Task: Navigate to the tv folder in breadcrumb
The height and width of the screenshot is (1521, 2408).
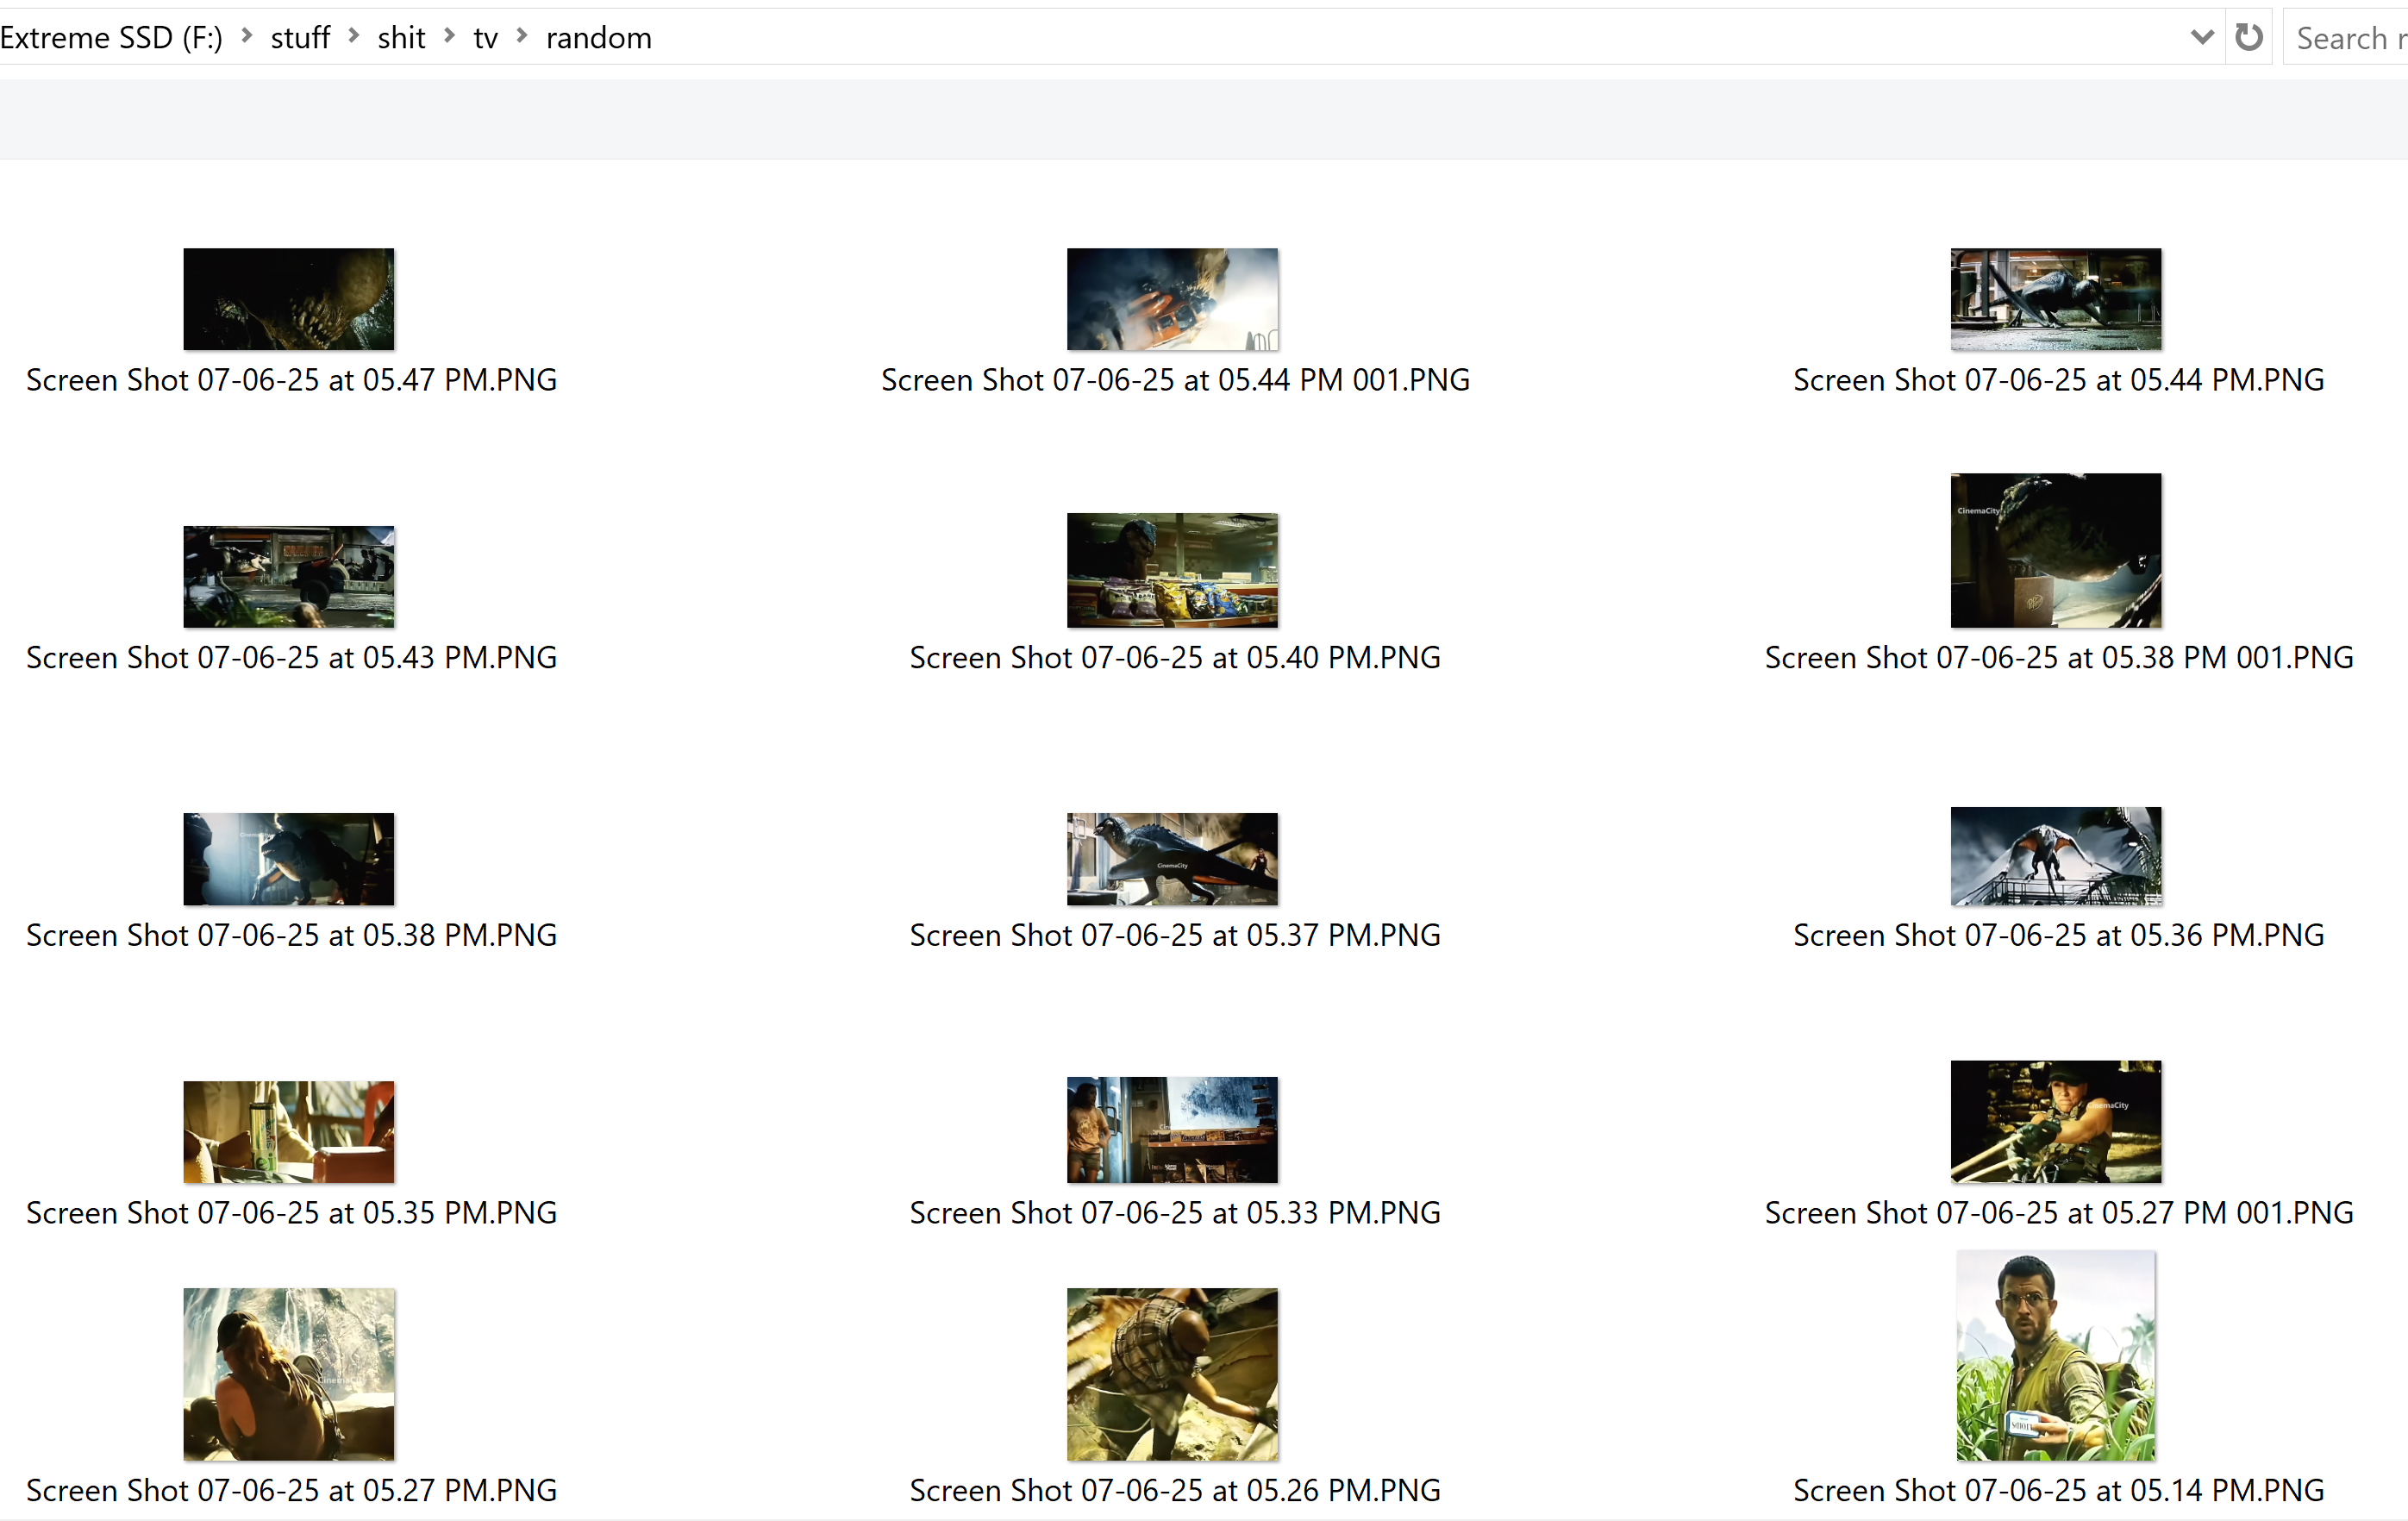Action: [485, 38]
